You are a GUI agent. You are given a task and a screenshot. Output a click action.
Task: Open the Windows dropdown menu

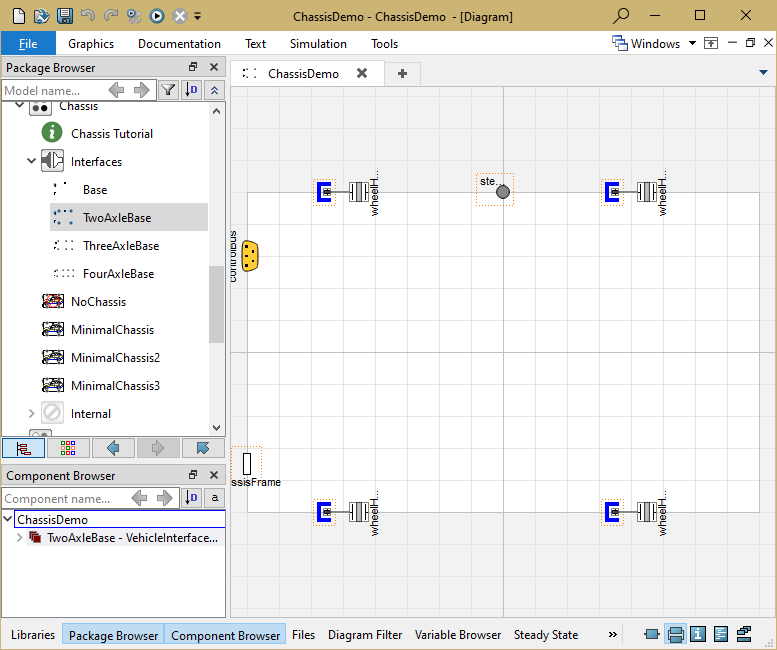point(654,43)
